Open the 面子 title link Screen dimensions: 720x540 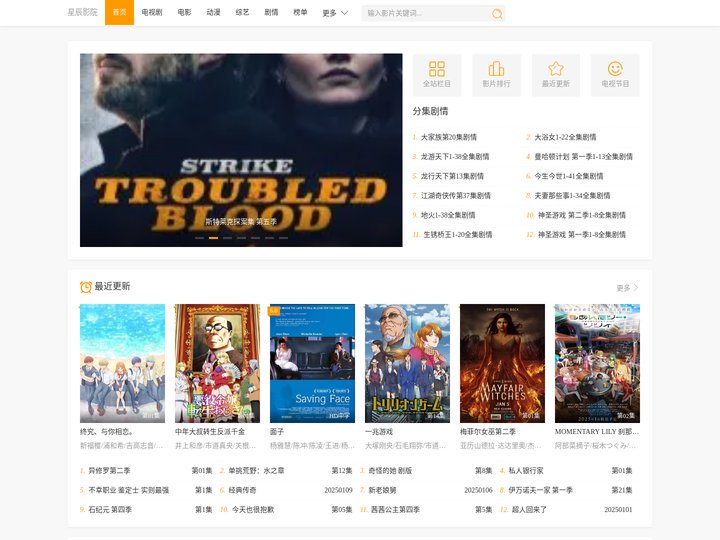pyautogui.click(x=277, y=432)
